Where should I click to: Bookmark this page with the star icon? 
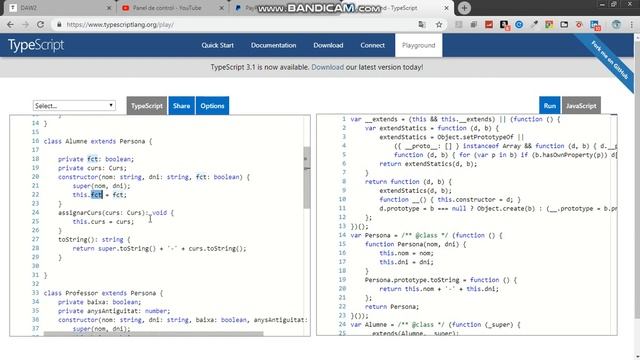click(x=439, y=24)
